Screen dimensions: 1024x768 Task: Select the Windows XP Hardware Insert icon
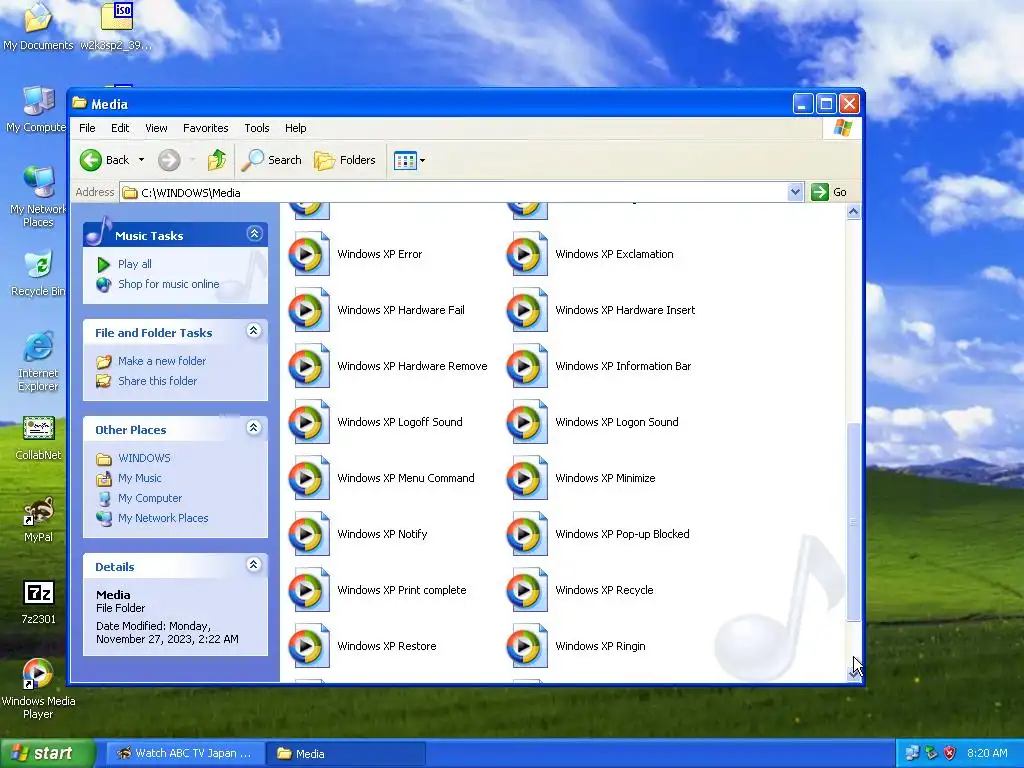tap(527, 310)
